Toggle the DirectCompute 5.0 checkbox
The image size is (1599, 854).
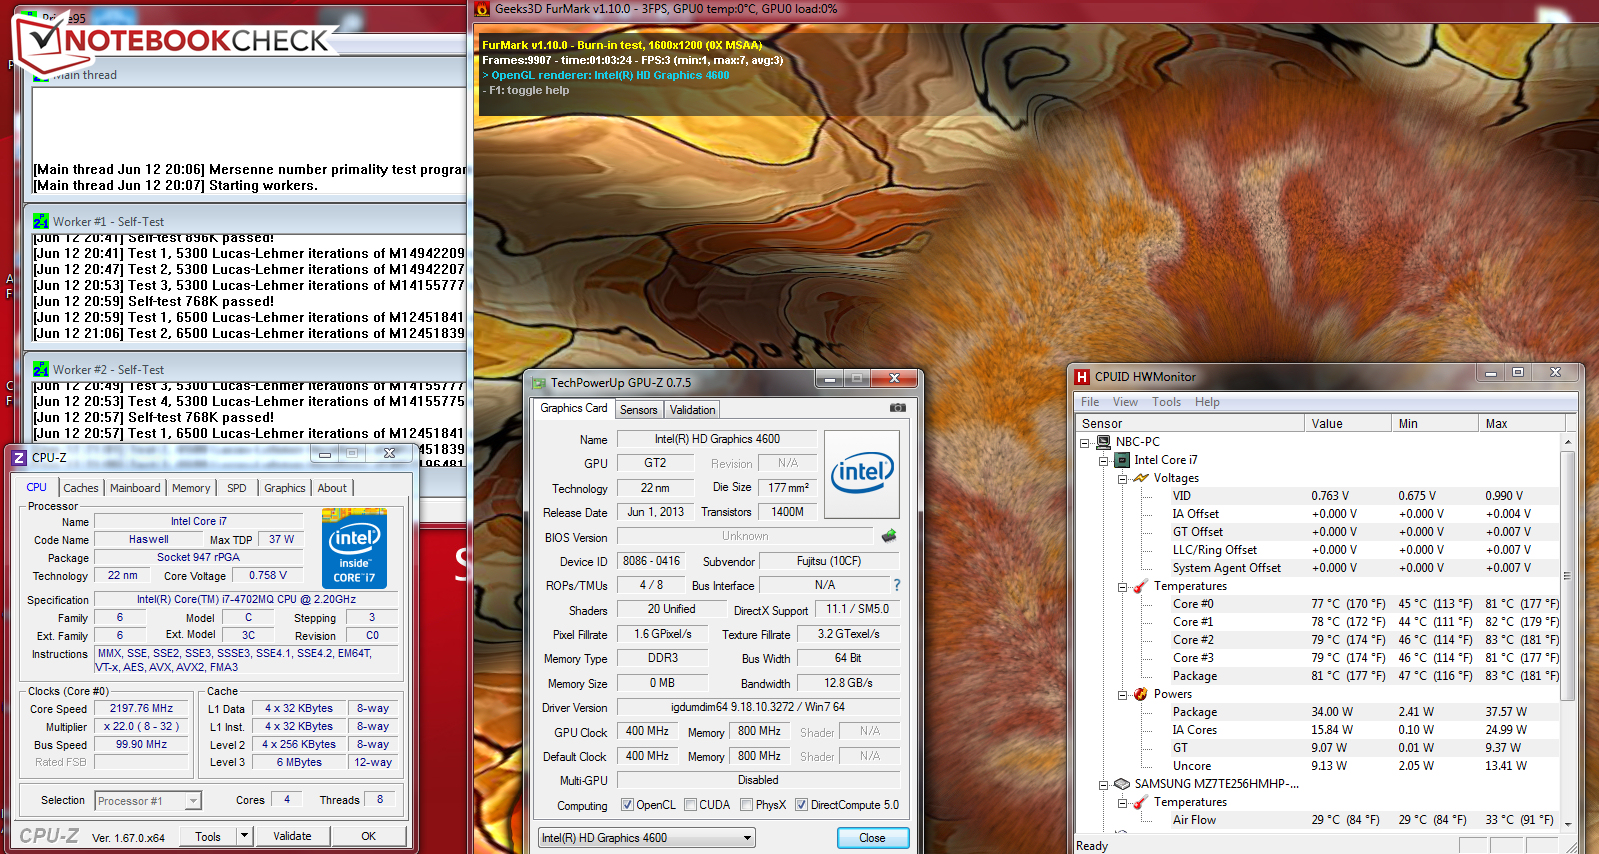[x=801, y=805]
